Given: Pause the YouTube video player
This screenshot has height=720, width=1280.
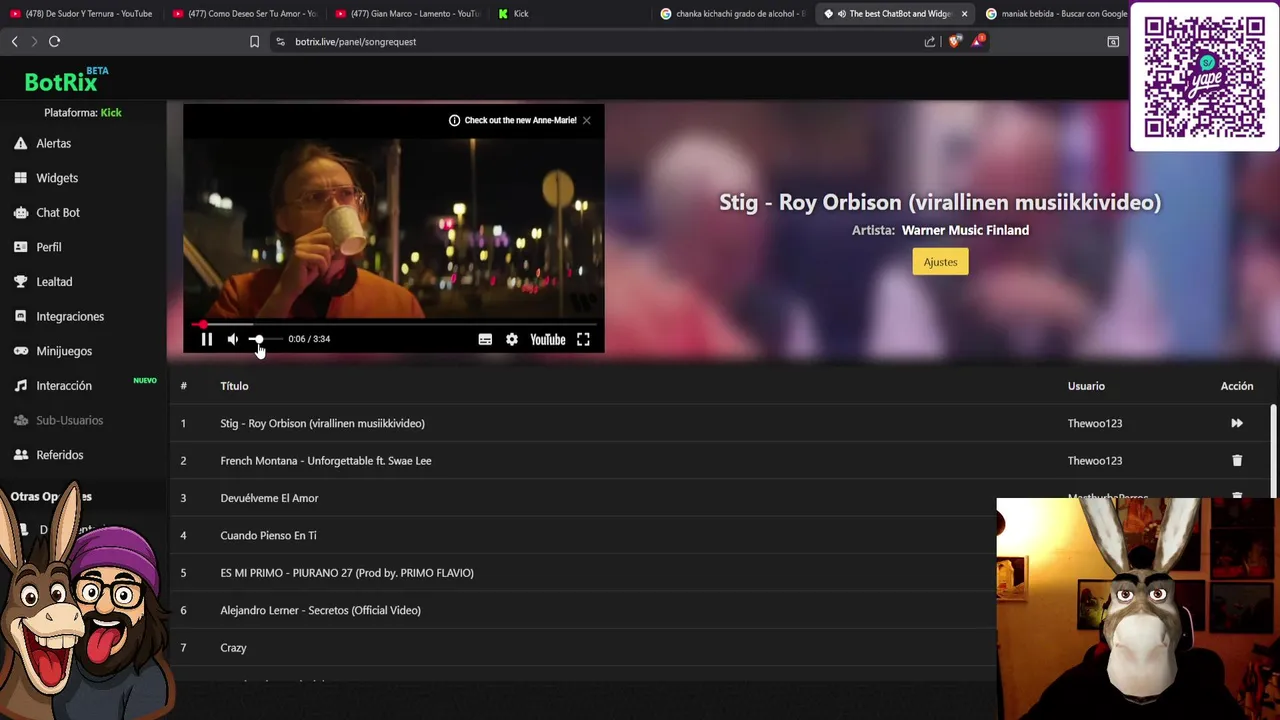Looking at the screenshot, I should coord(207,339).
